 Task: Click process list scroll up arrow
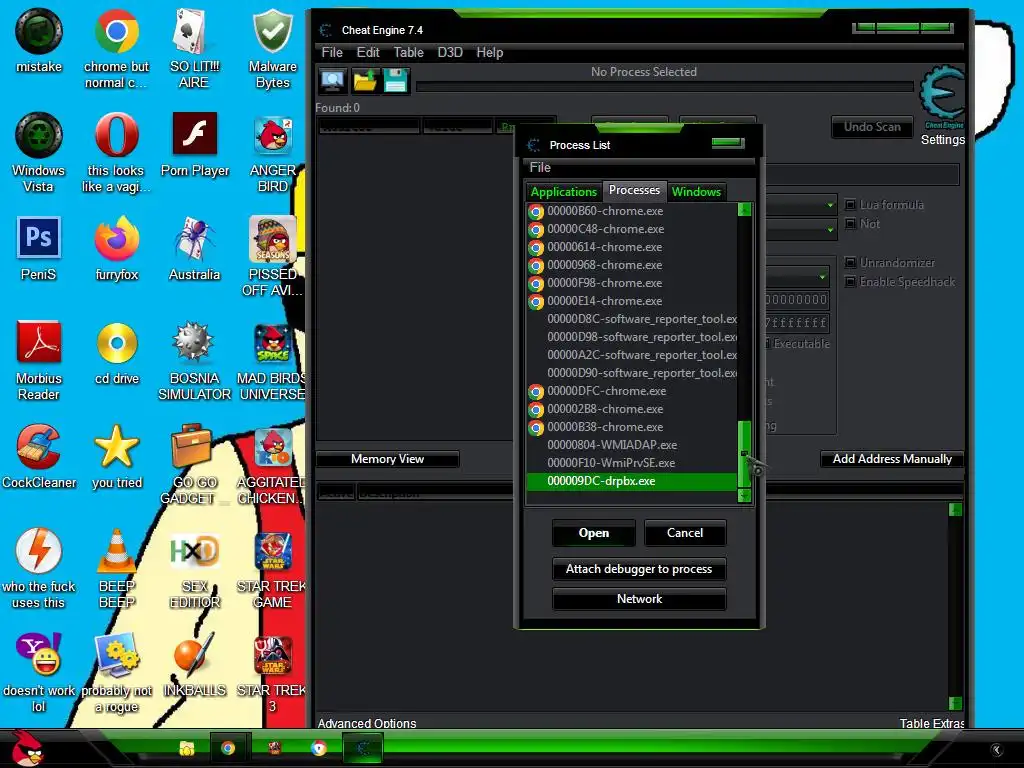[744, 209]
